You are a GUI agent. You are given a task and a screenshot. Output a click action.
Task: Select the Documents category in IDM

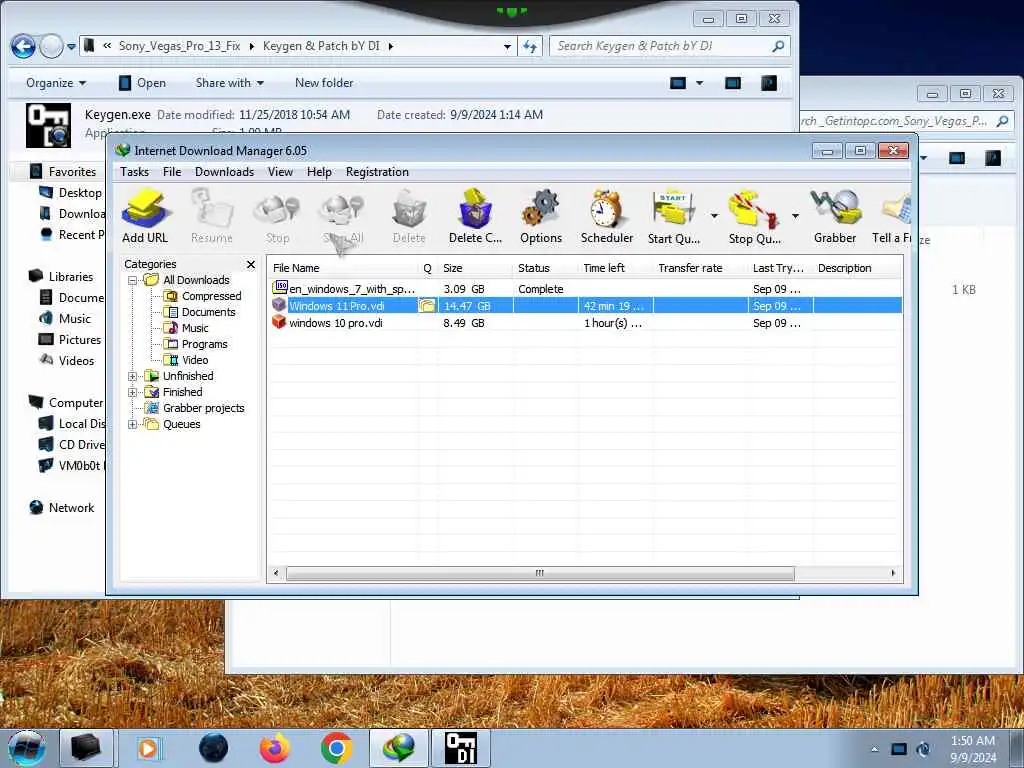pyautogui.click(x=208, y=312)
